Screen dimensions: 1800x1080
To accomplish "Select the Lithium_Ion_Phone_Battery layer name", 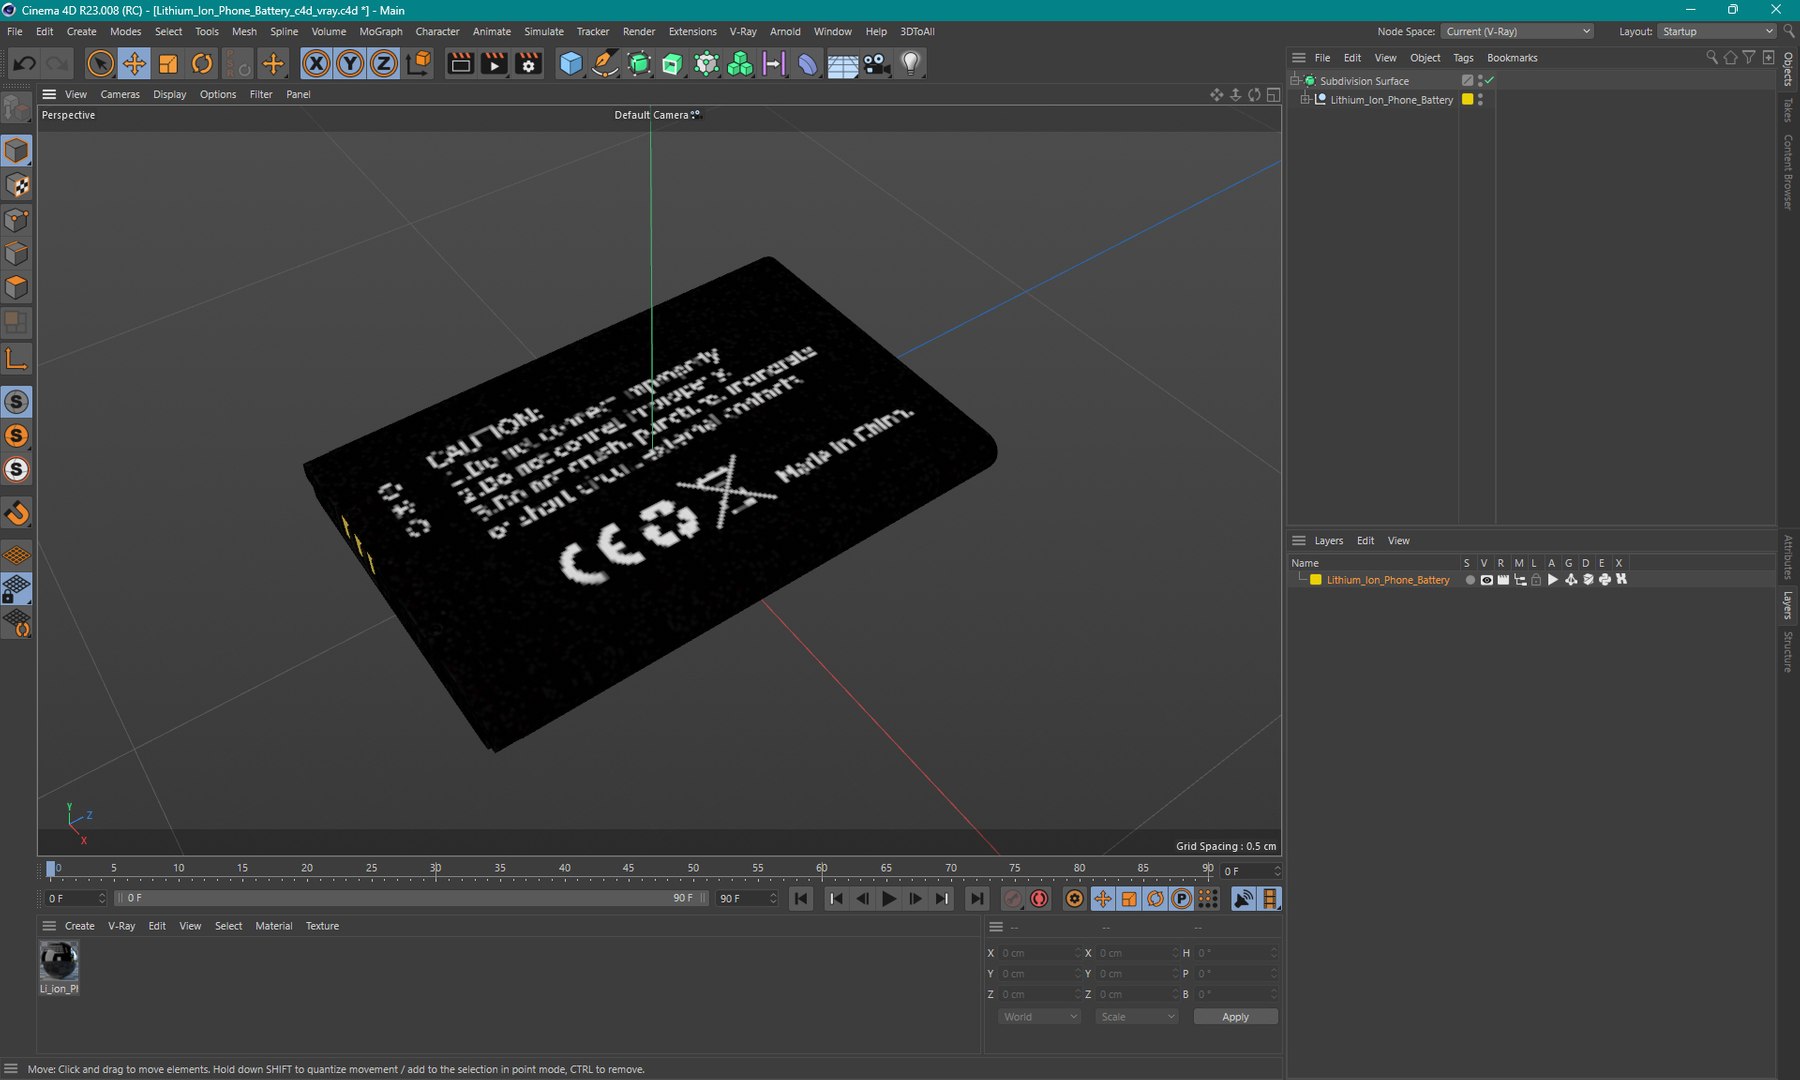I will pos(1388,580).
